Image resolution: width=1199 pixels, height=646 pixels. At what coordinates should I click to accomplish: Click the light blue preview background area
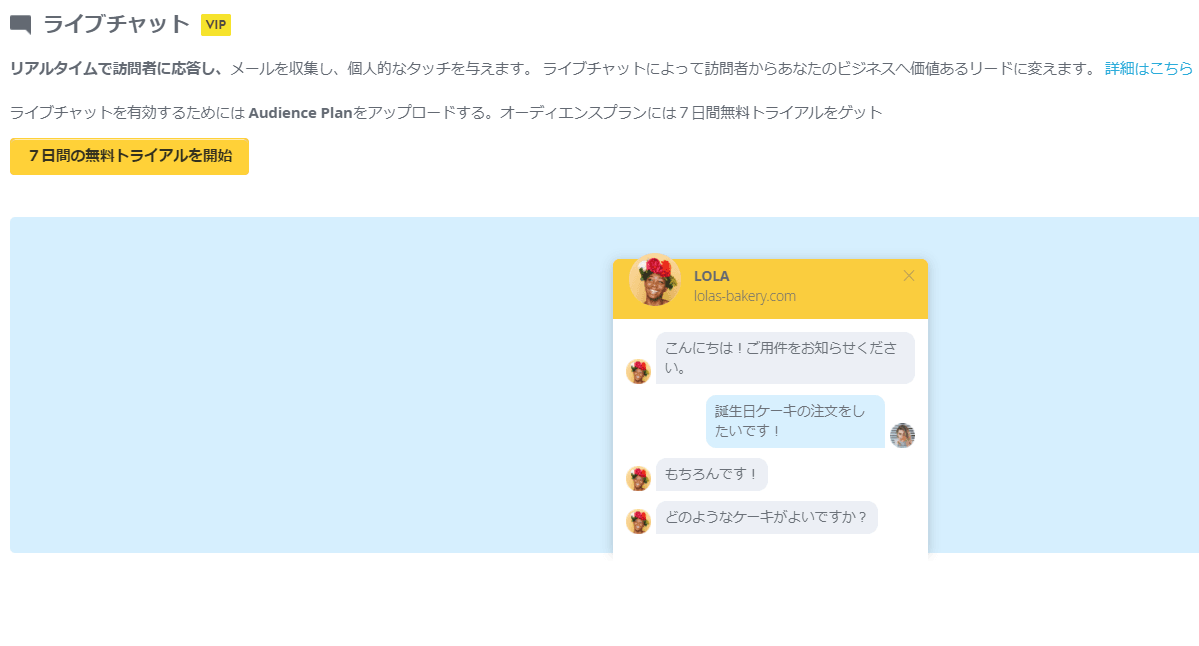point(300,400)
